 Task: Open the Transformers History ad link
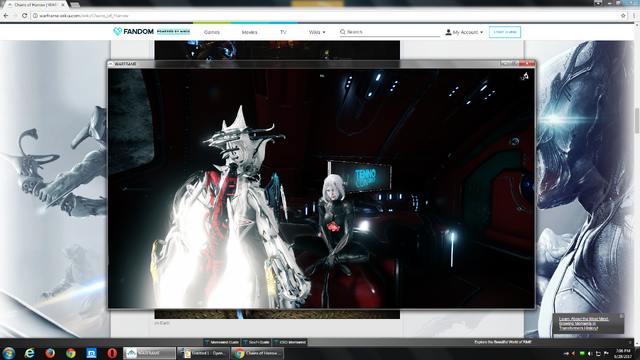[x=584, y=323]
